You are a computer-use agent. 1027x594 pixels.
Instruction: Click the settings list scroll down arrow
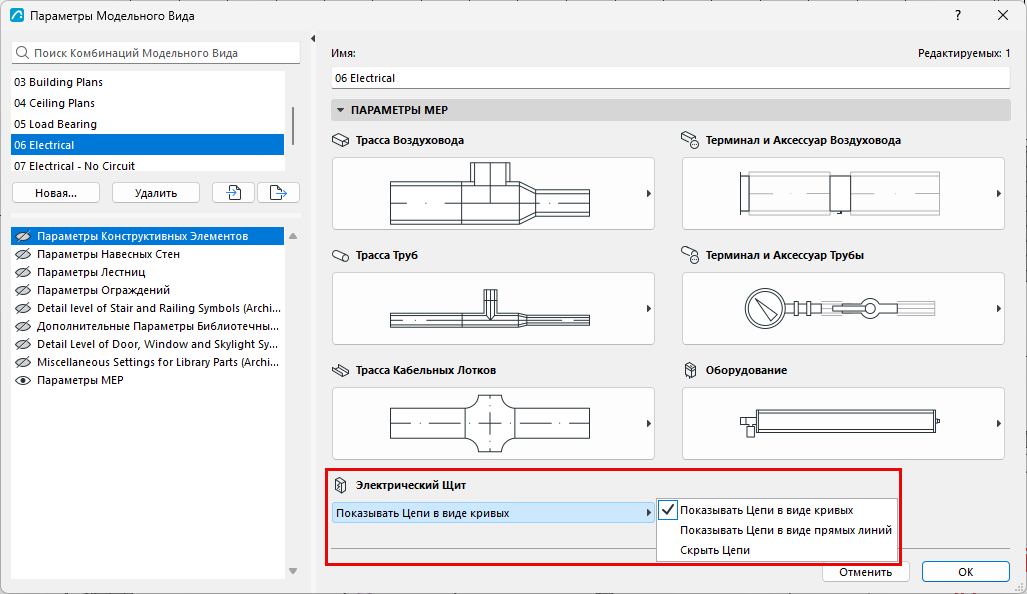click(293, 571)
